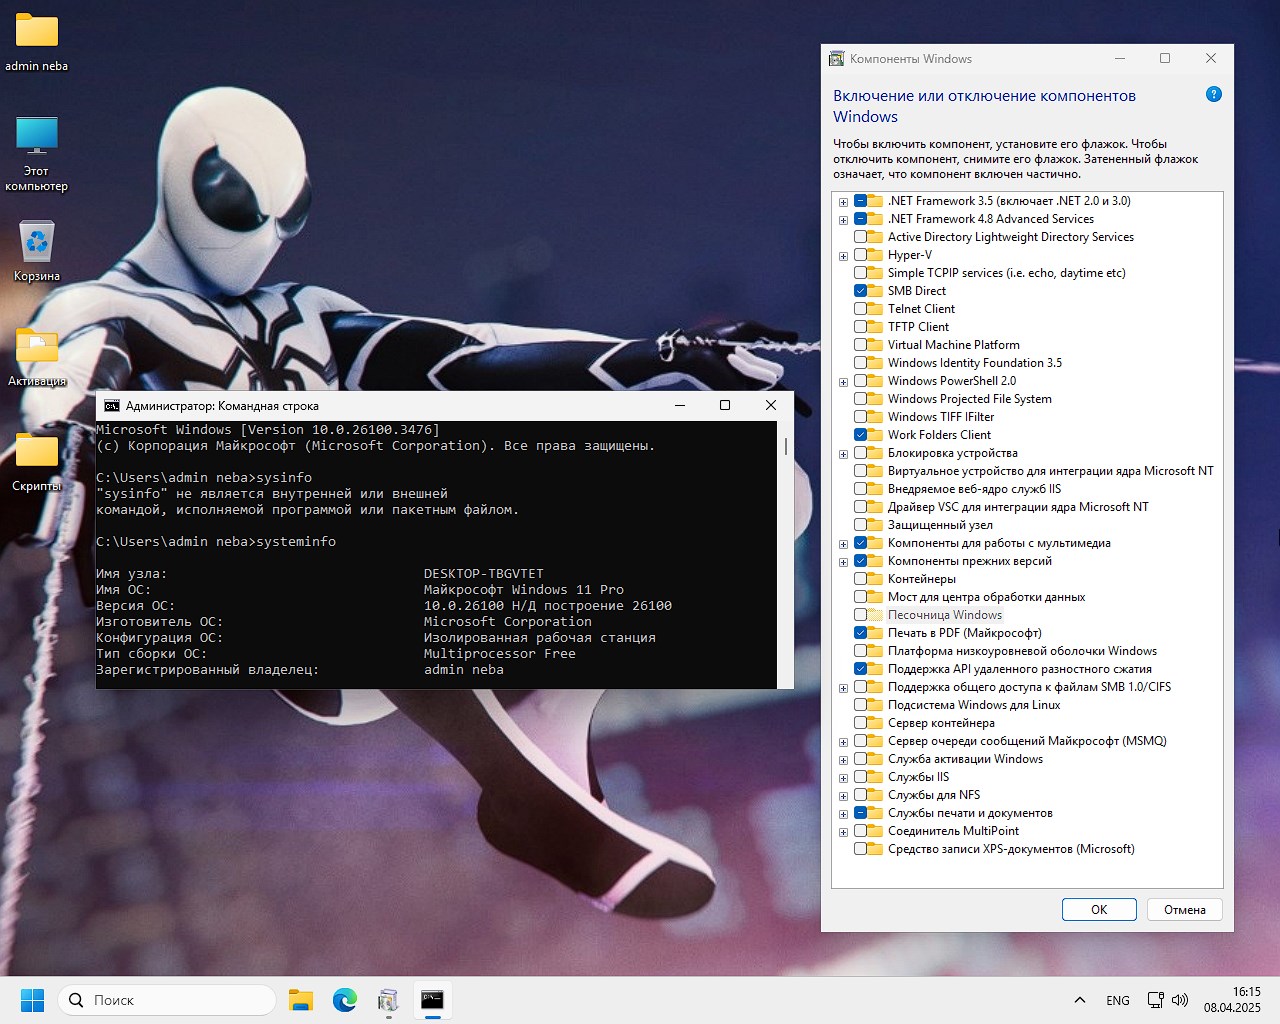Expand the Службы IIS node
The width and height of the screenshot is (1280, 1024).
pyautogui.click(x=843, y=778)
